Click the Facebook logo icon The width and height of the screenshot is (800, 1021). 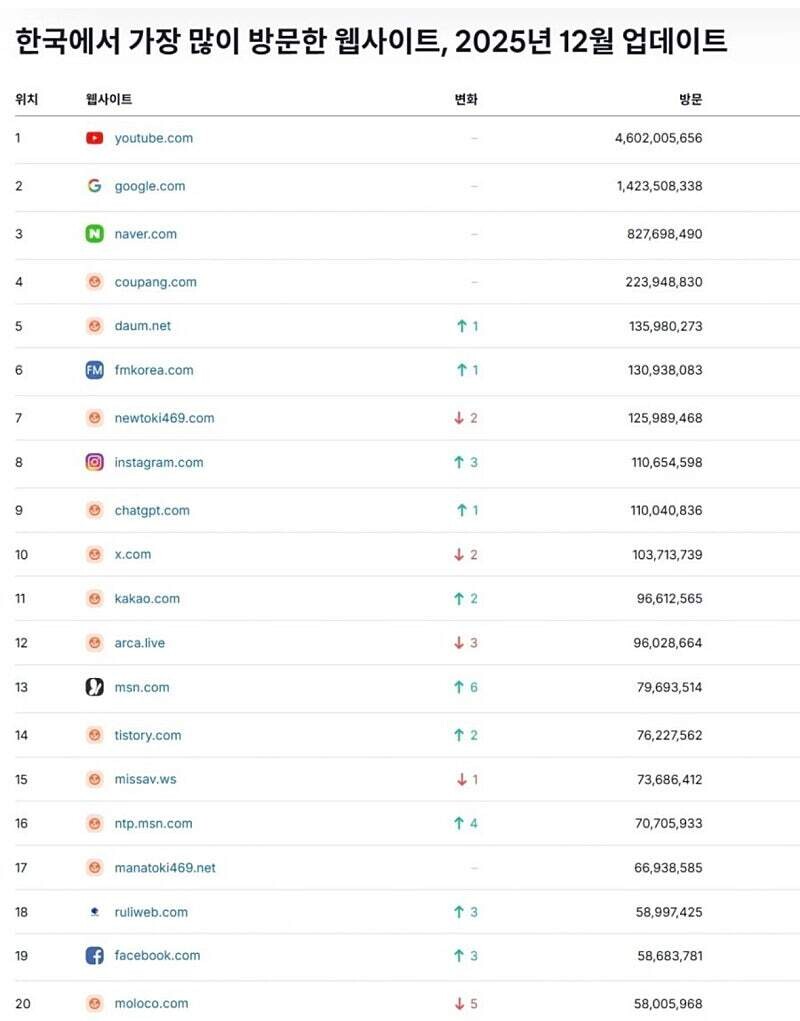tap(94, 955)
